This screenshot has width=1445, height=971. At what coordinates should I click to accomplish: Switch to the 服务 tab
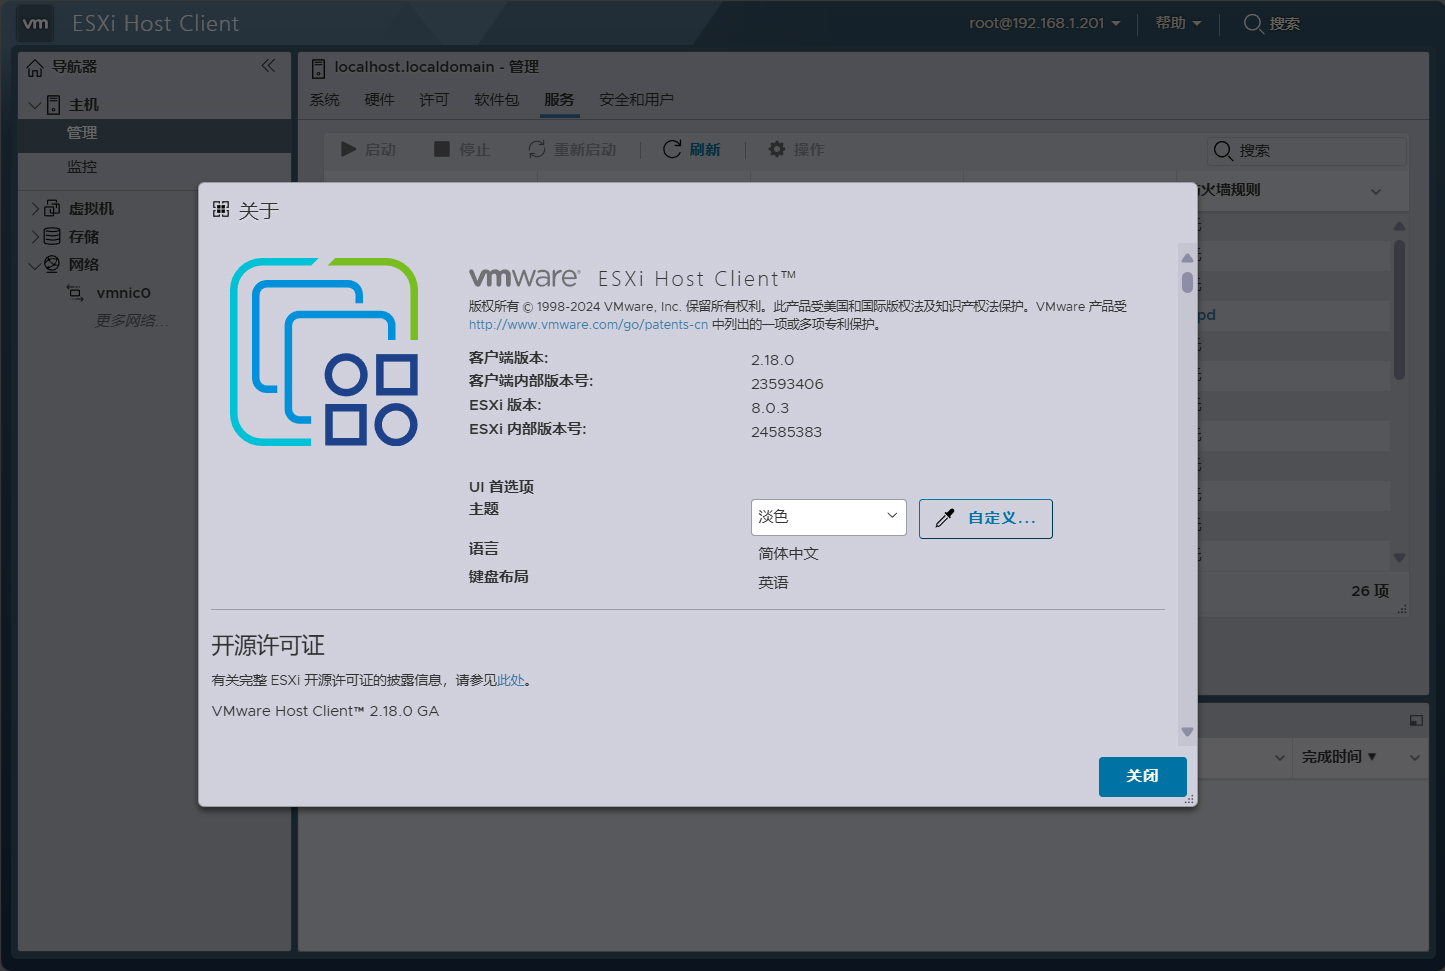coord(559,100)
